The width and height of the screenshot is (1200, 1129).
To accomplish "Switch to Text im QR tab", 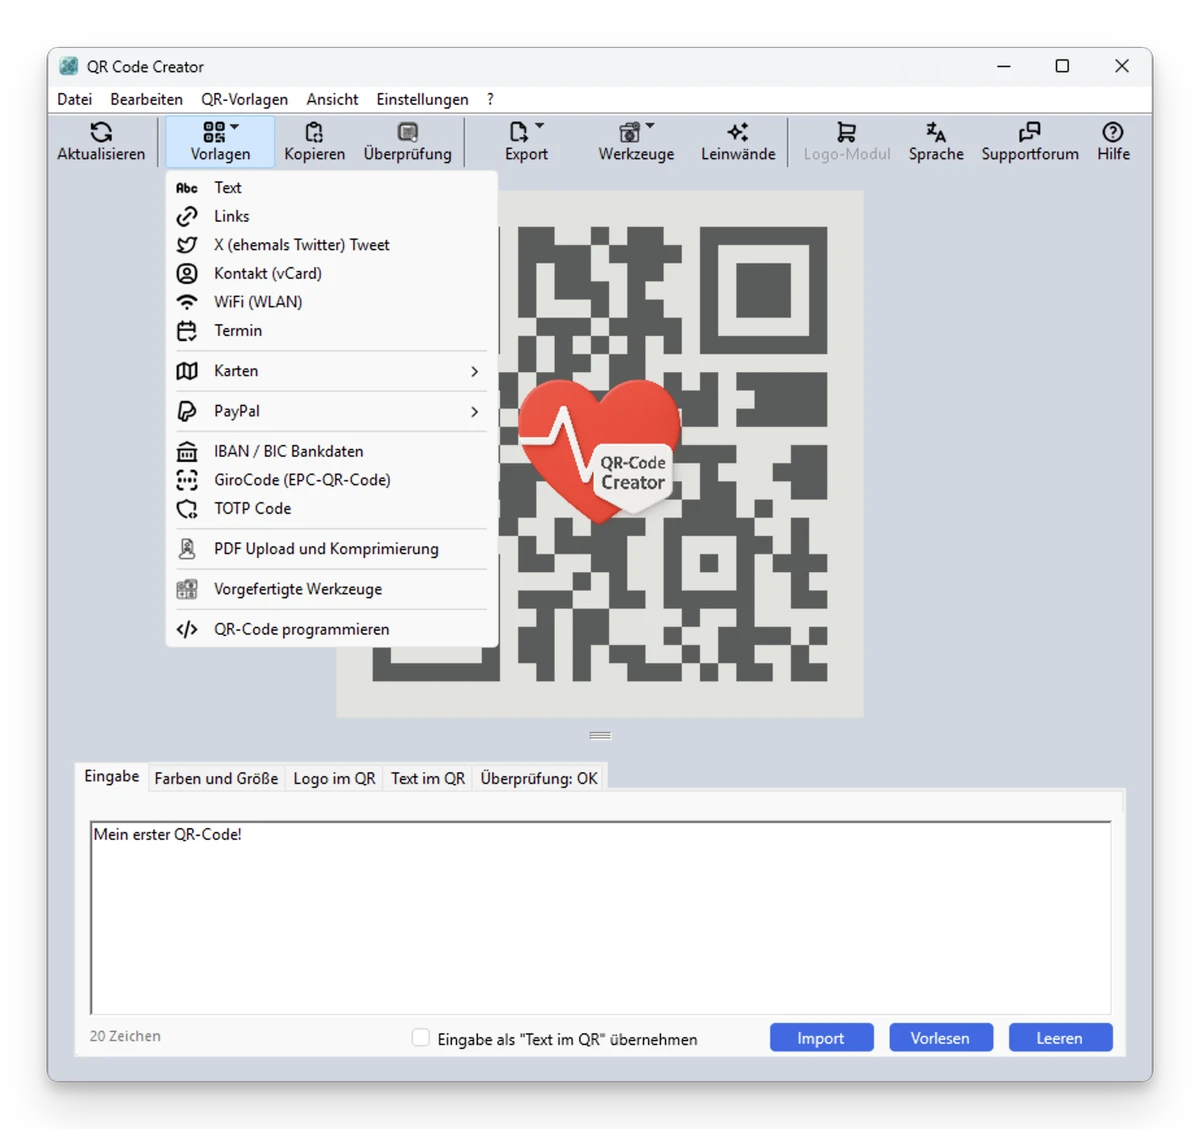I will [428, 778].
